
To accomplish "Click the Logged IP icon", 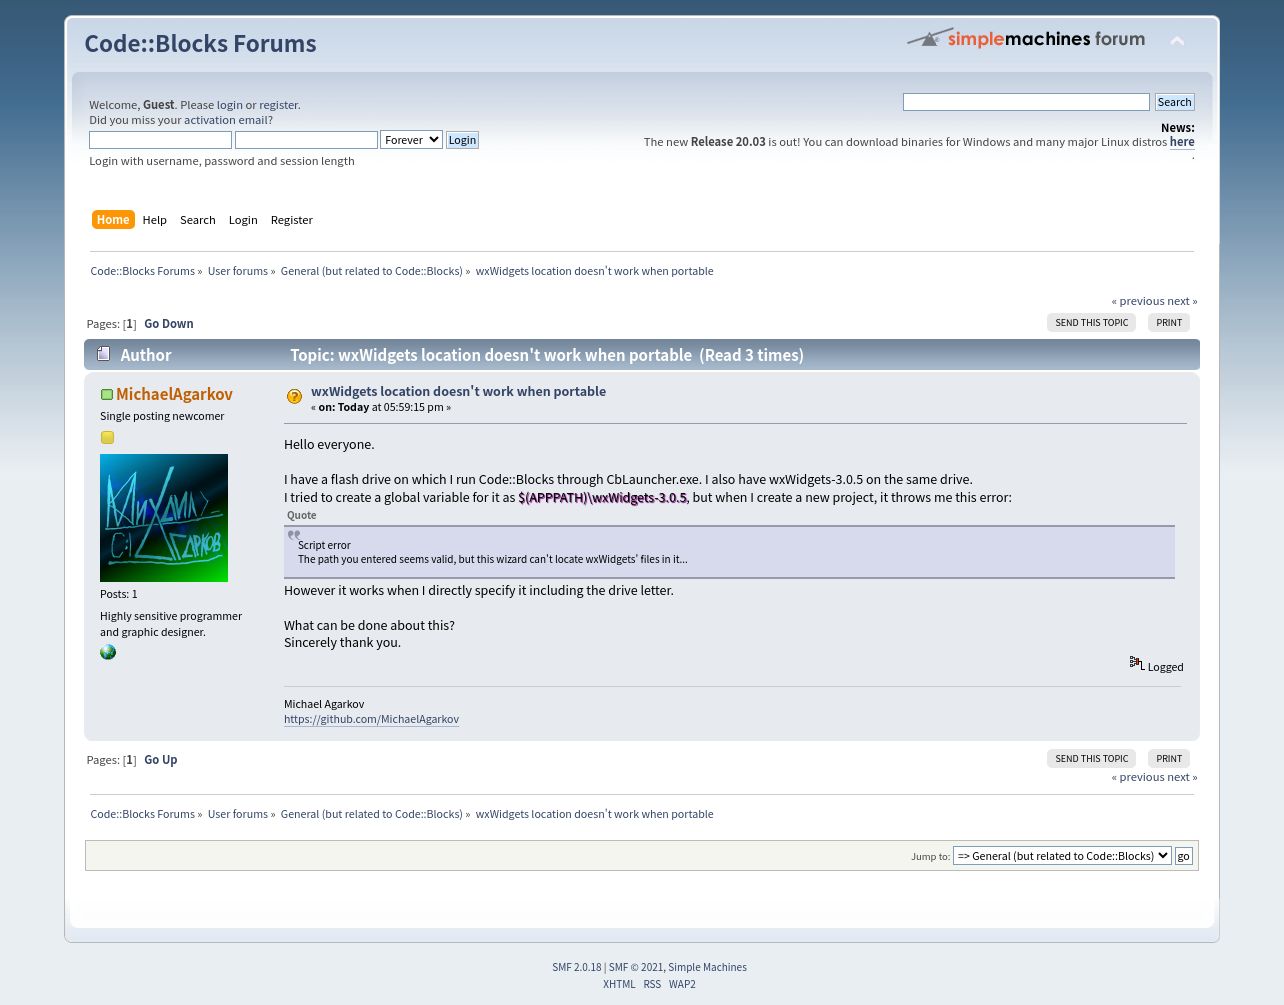I will (1136, 663).
